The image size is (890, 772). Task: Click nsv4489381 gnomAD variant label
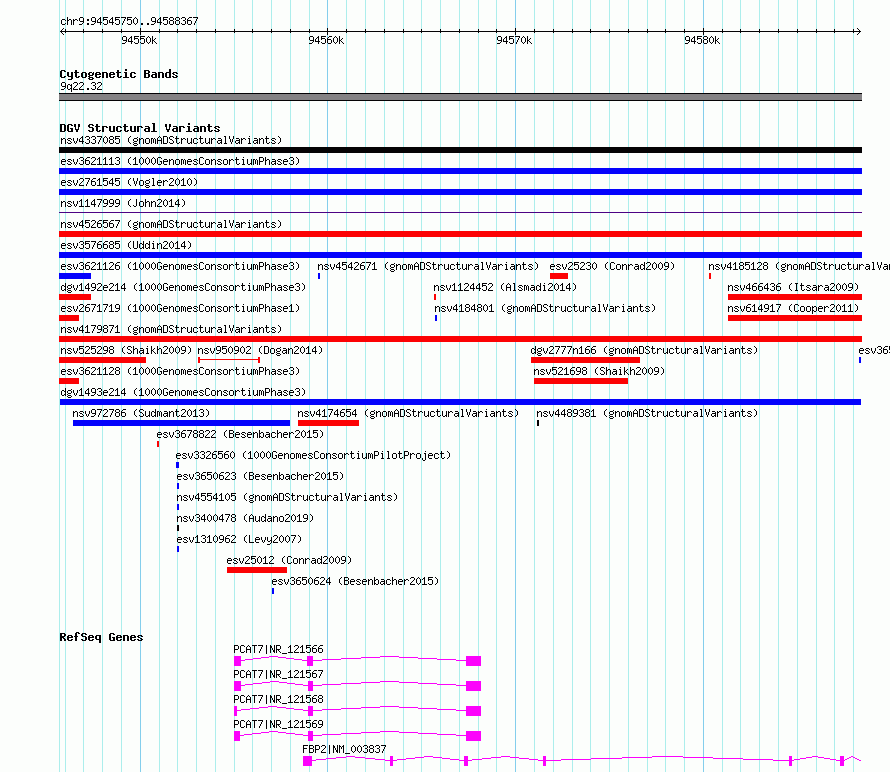click(x=647, y=413)
